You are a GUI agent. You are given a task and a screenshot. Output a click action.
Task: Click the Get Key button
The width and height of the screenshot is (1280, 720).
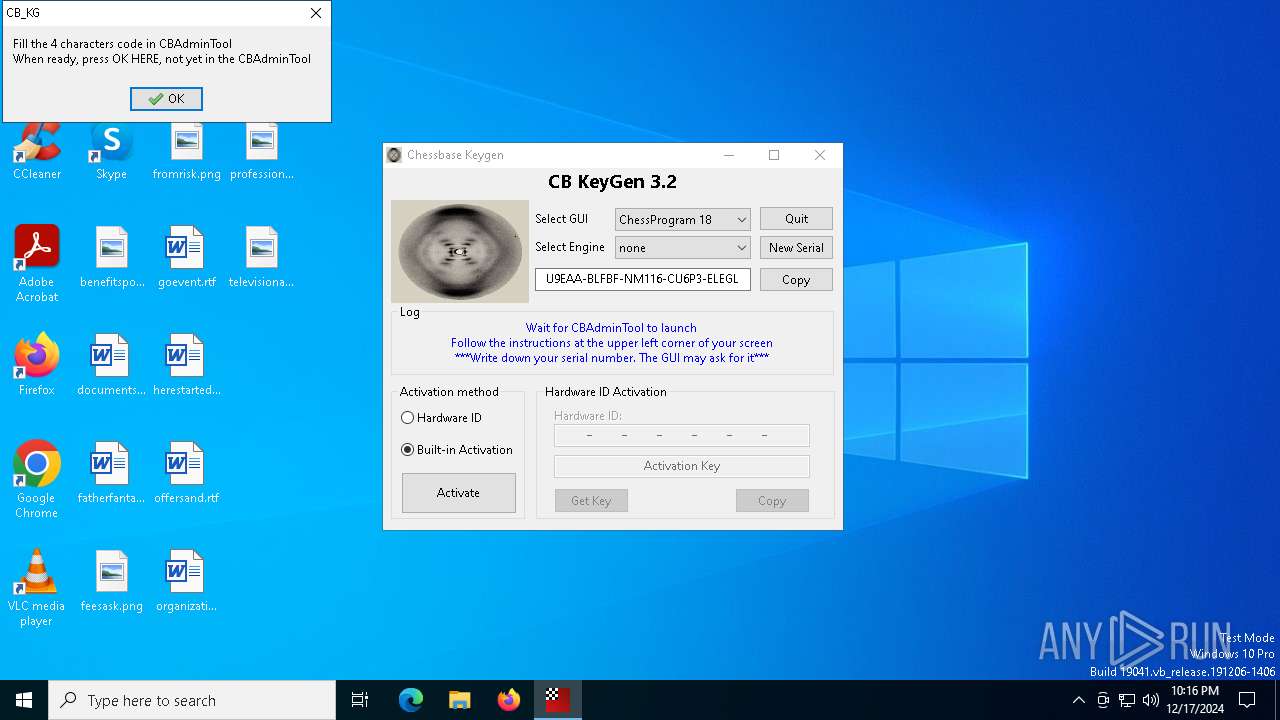point(591,501)
